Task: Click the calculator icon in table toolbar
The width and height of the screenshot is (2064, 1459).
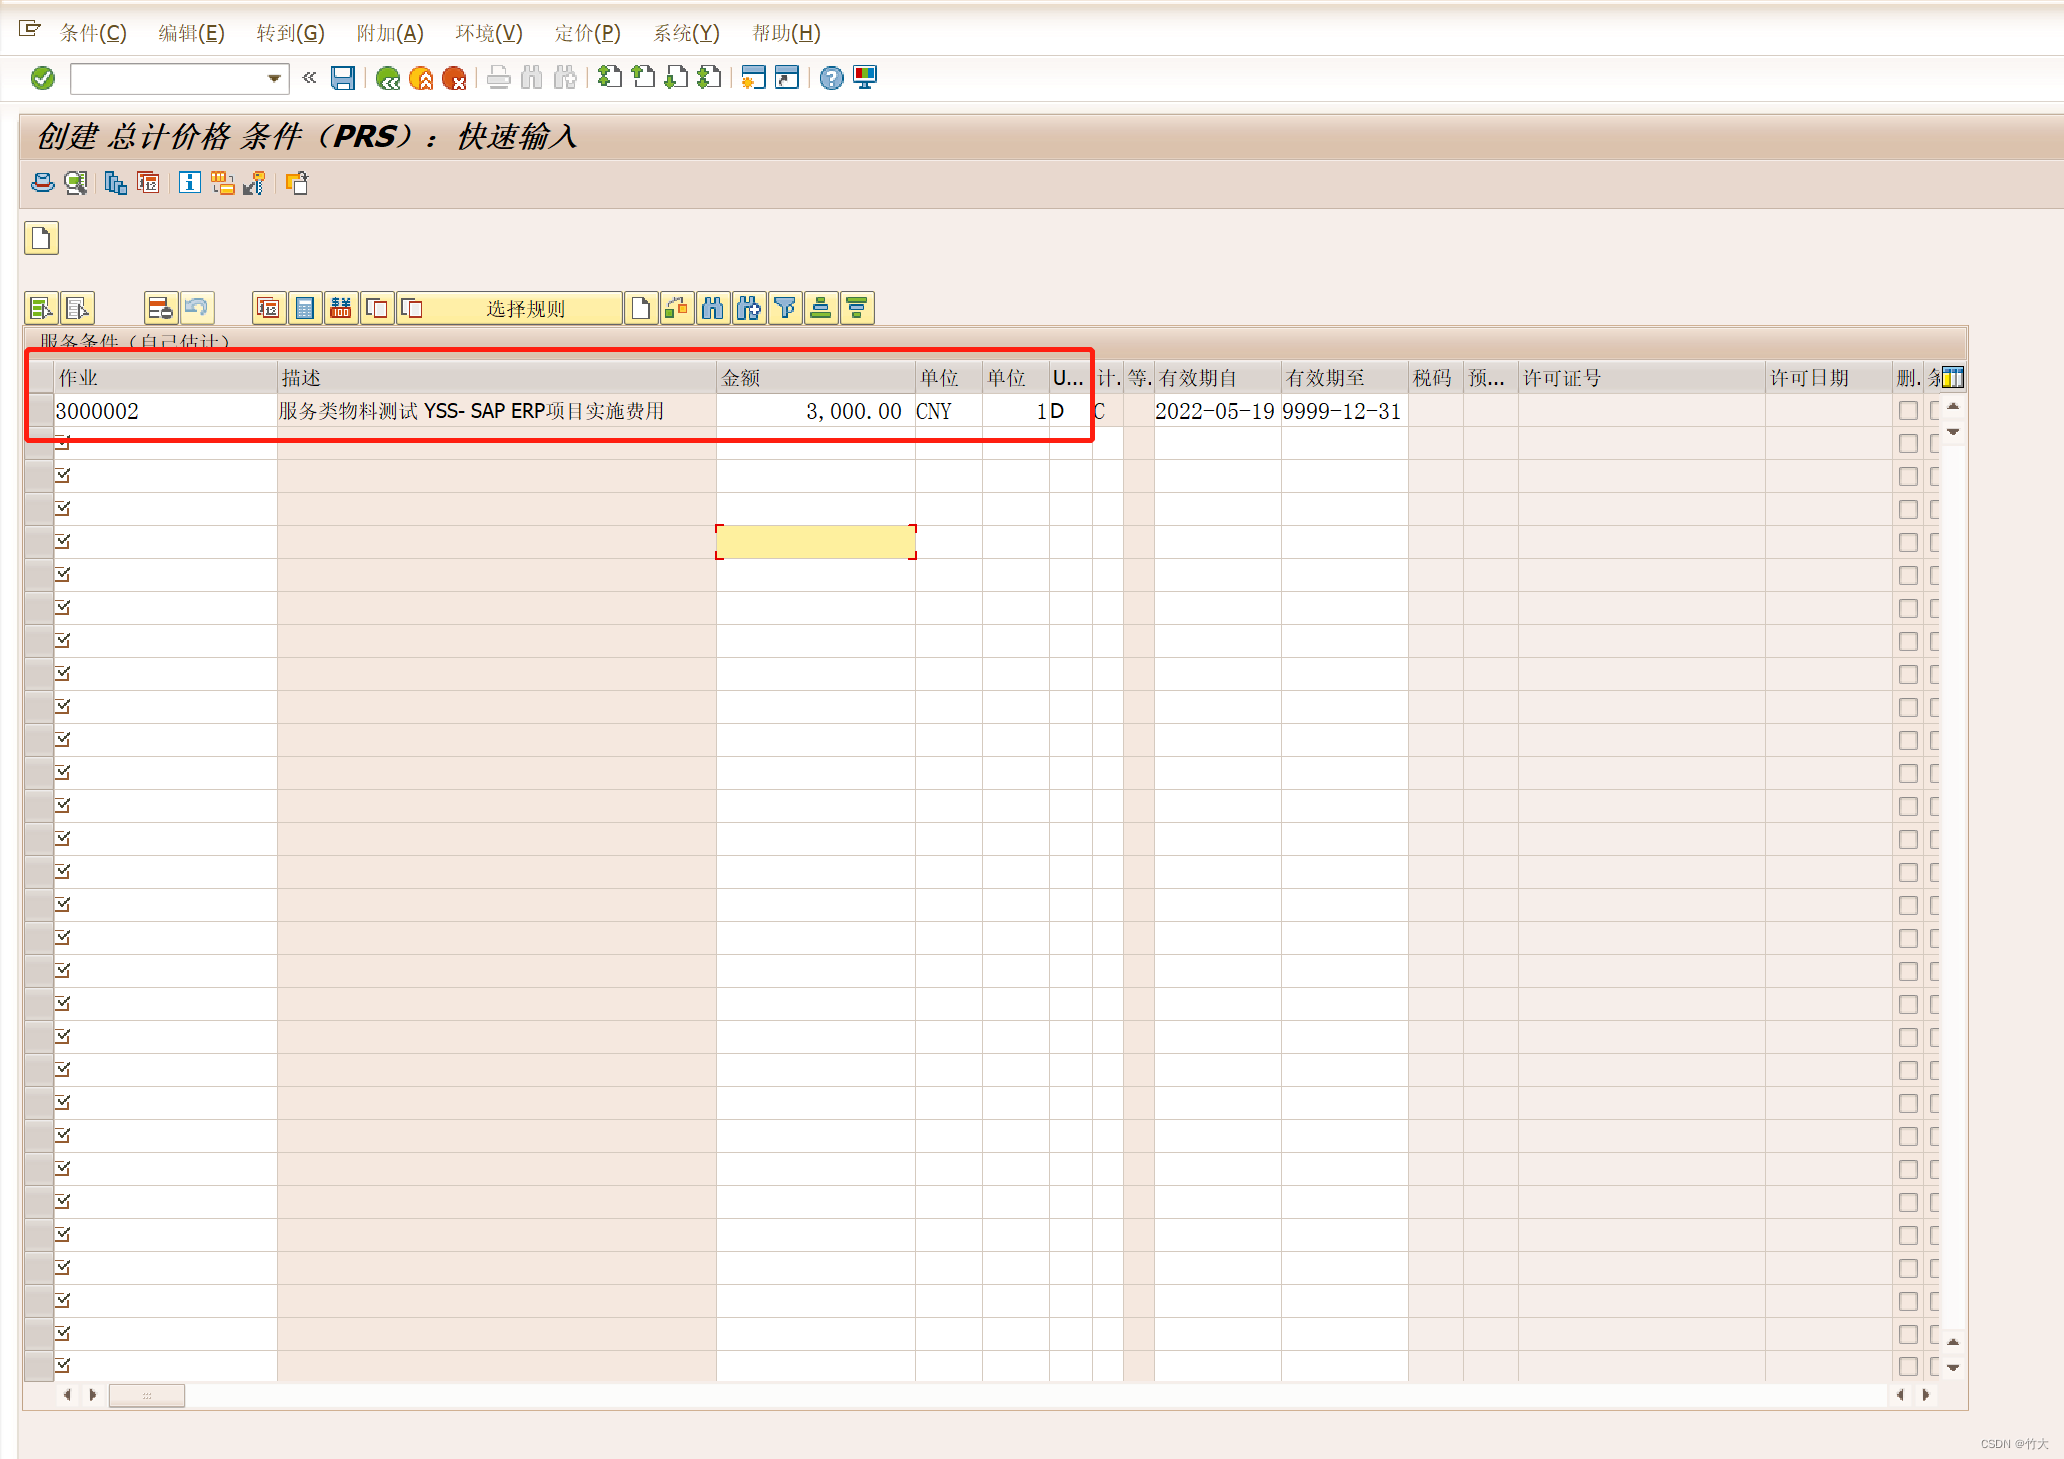Action: pos(305,308)
